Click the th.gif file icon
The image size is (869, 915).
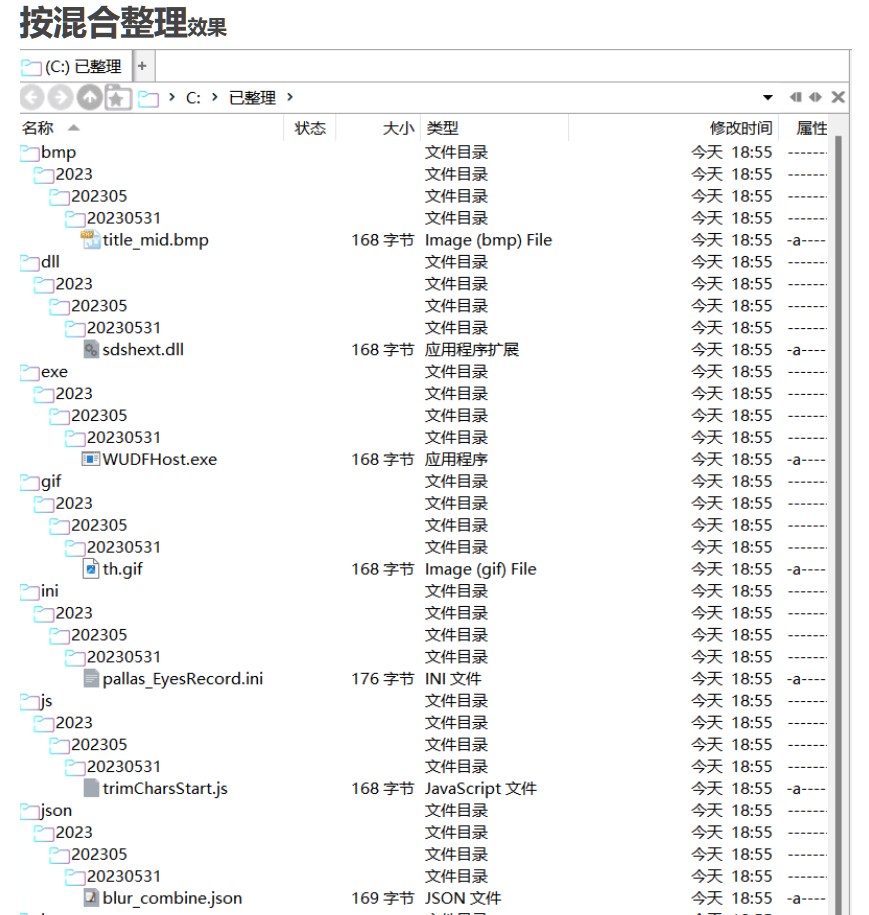[91, 569]
